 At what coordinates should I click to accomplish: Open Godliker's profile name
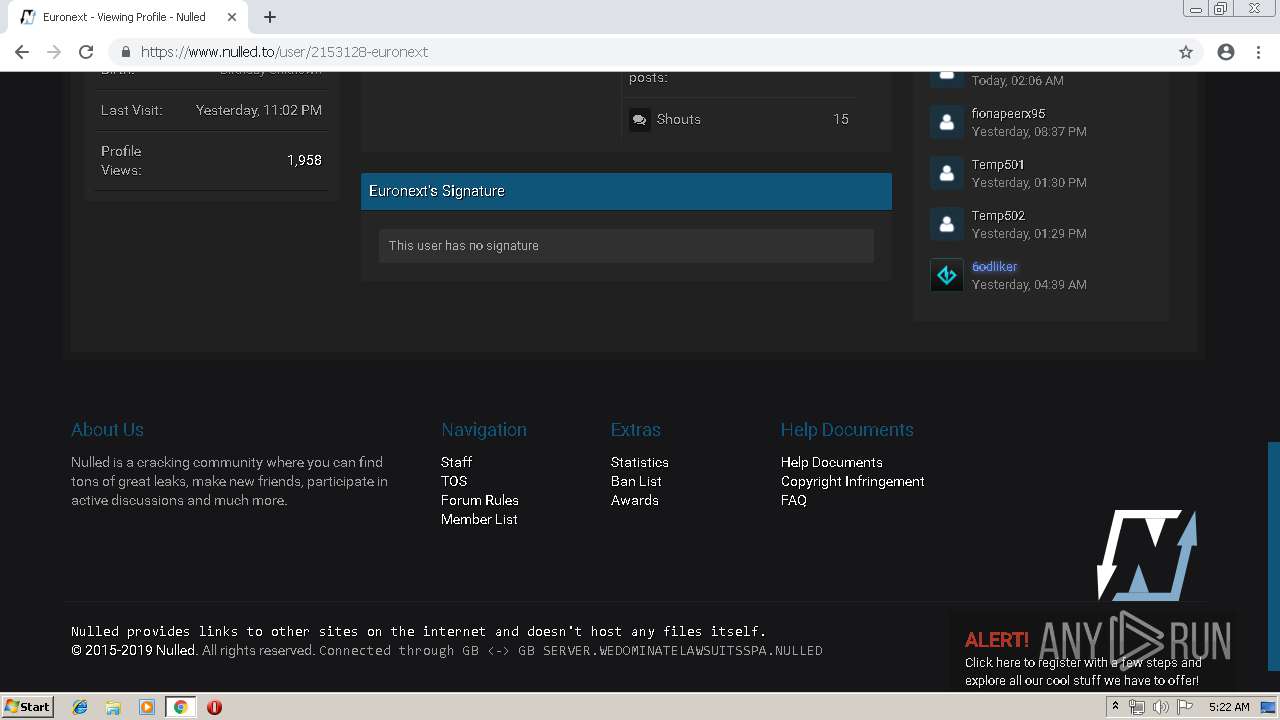[995, 267]
